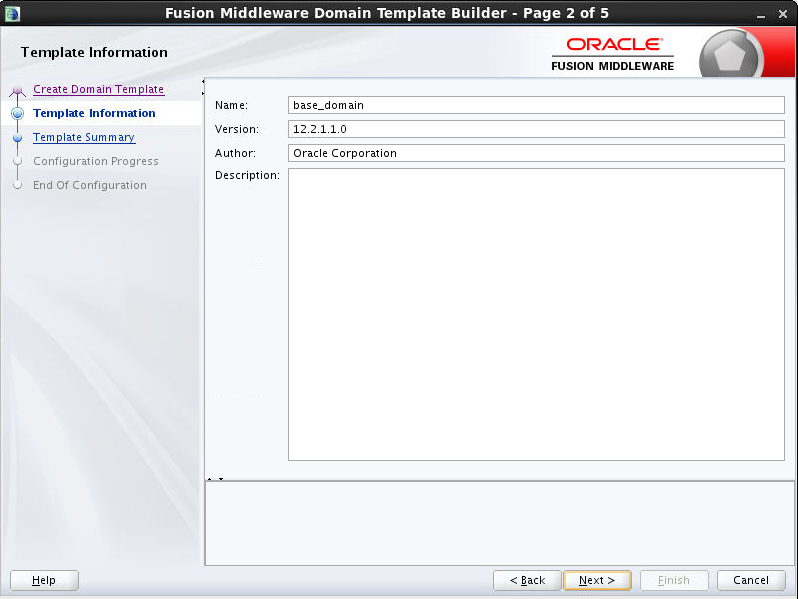Image resolution: width=798 pixels, height=599 pixels.
Task: Focus the Version field showing 12.2.1.1.0
Action: click(536, 129)
